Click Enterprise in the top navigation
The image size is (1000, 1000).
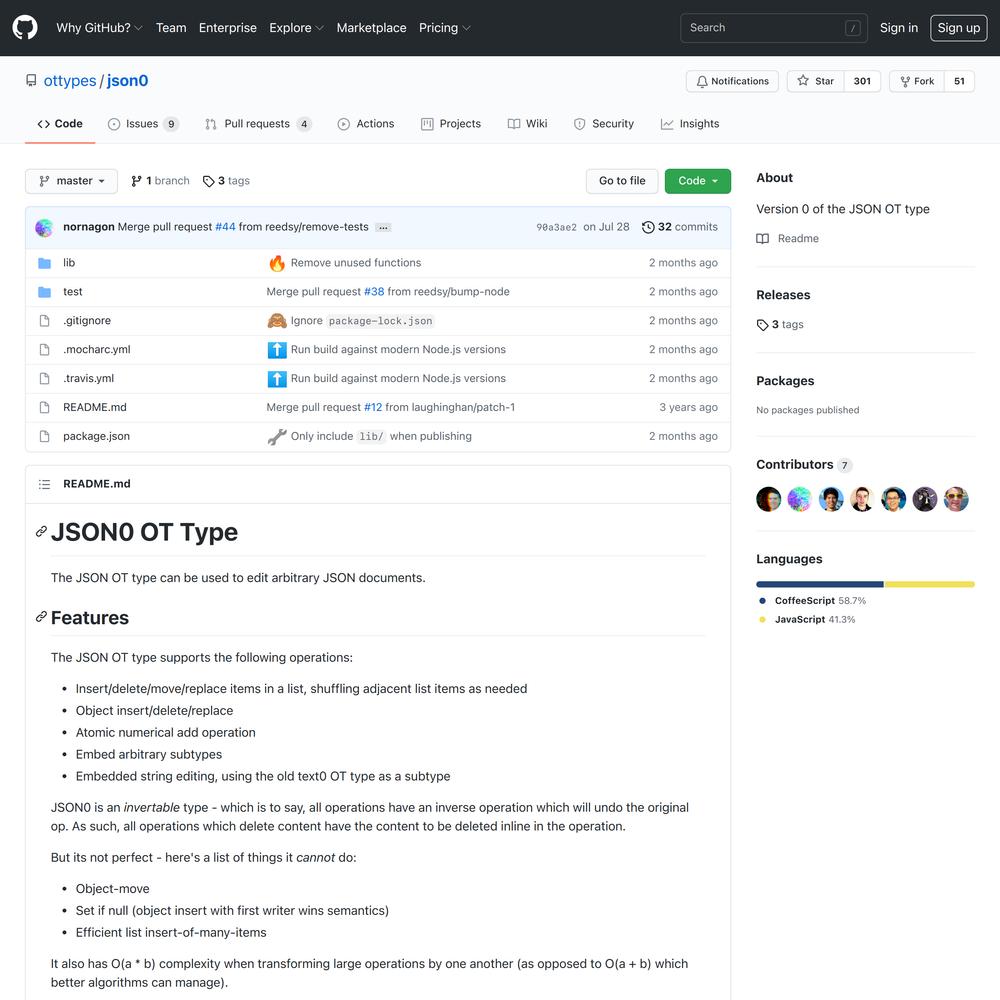pyautogui.click(x=228, y=27)
